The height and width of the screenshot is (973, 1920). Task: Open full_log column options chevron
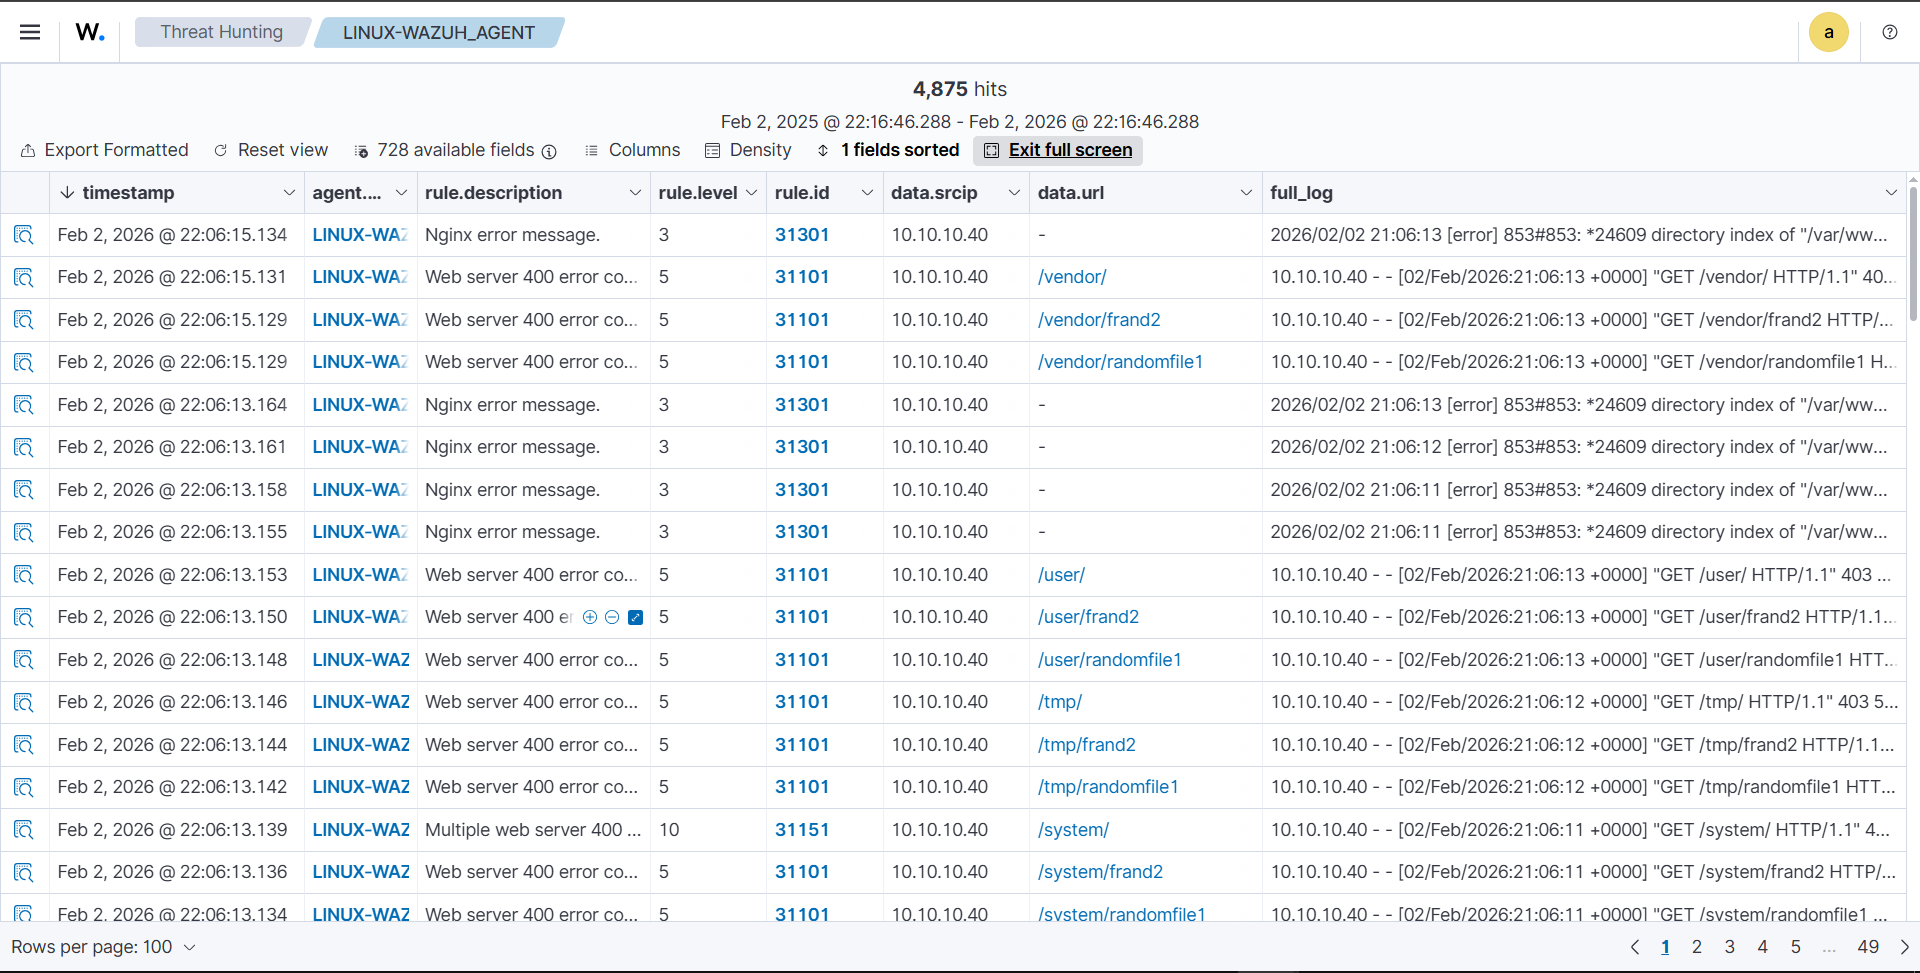(x=1890, y=193)
